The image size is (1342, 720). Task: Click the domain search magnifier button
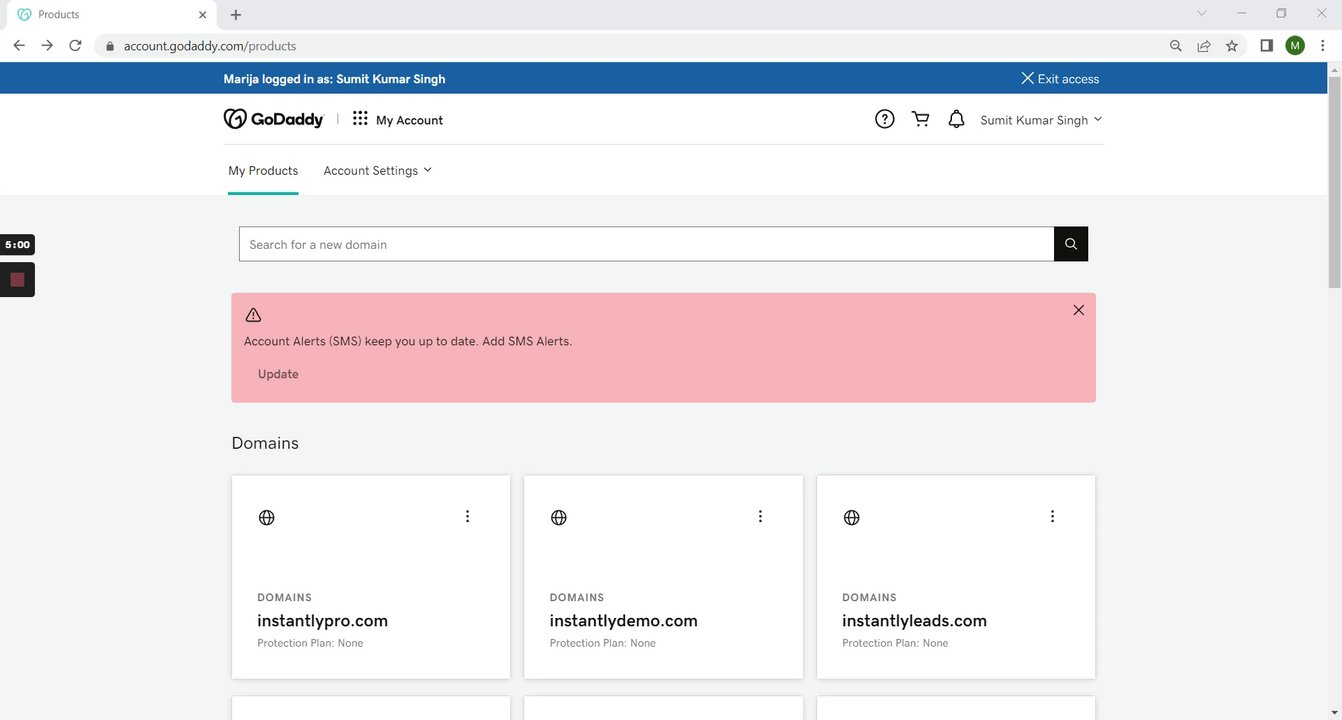point(1071,244)
